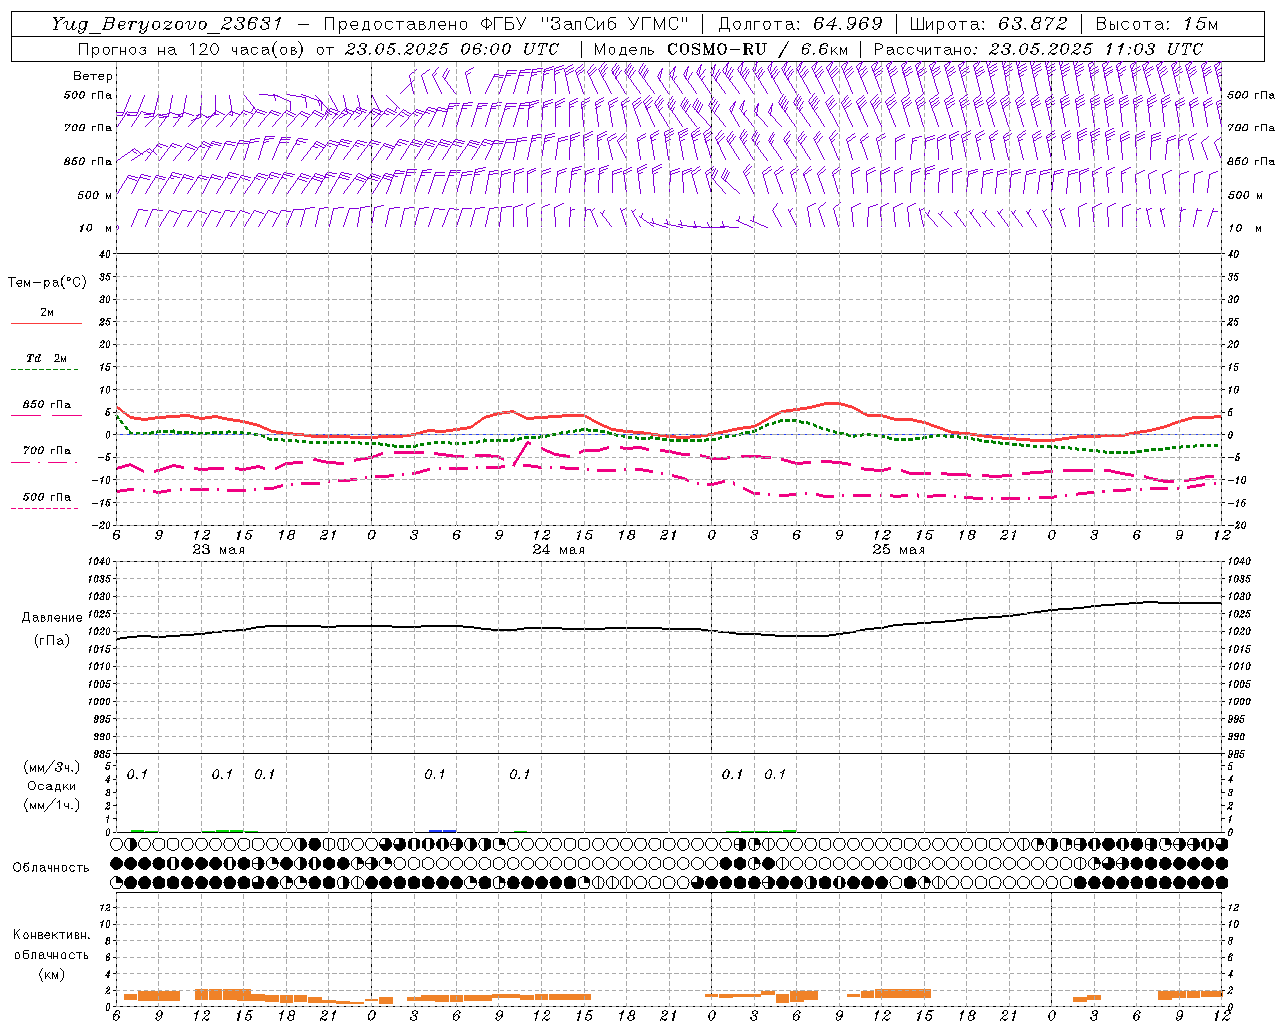Click the Рассчитано: 23.05.2025 11:03 UTC text
Viewport: 1280px width, 1024px height.
point(1038,49)
